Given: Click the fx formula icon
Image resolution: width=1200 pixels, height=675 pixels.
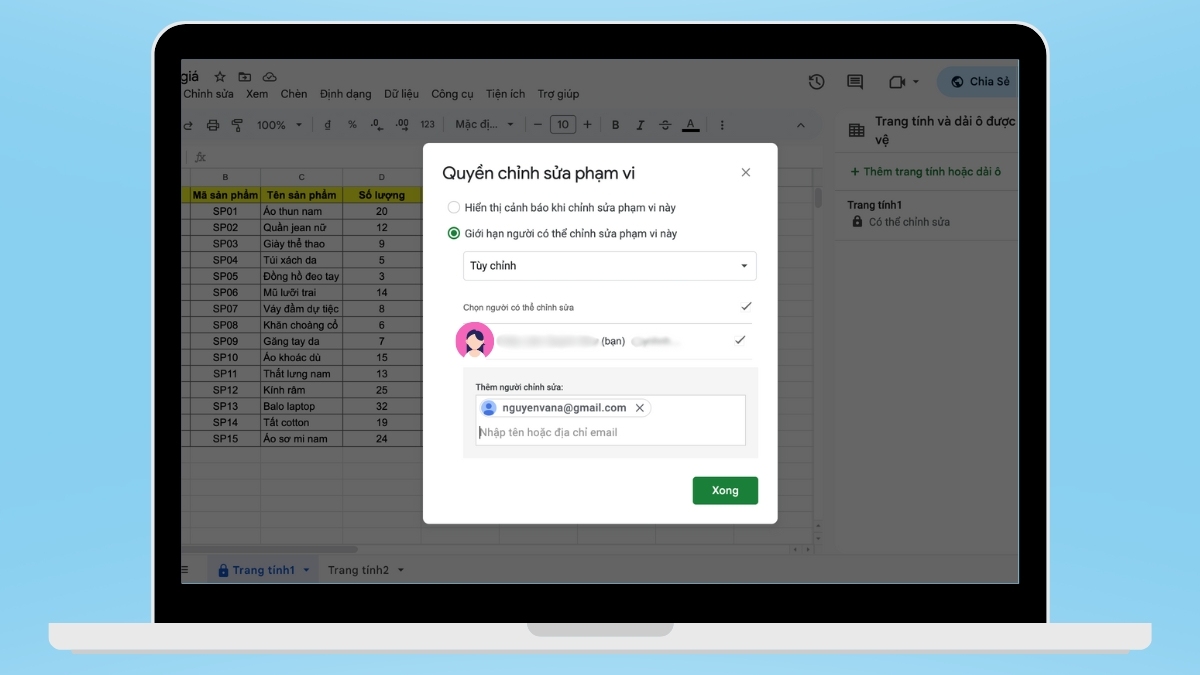Looking at the screenshot, I should point(200,157).
